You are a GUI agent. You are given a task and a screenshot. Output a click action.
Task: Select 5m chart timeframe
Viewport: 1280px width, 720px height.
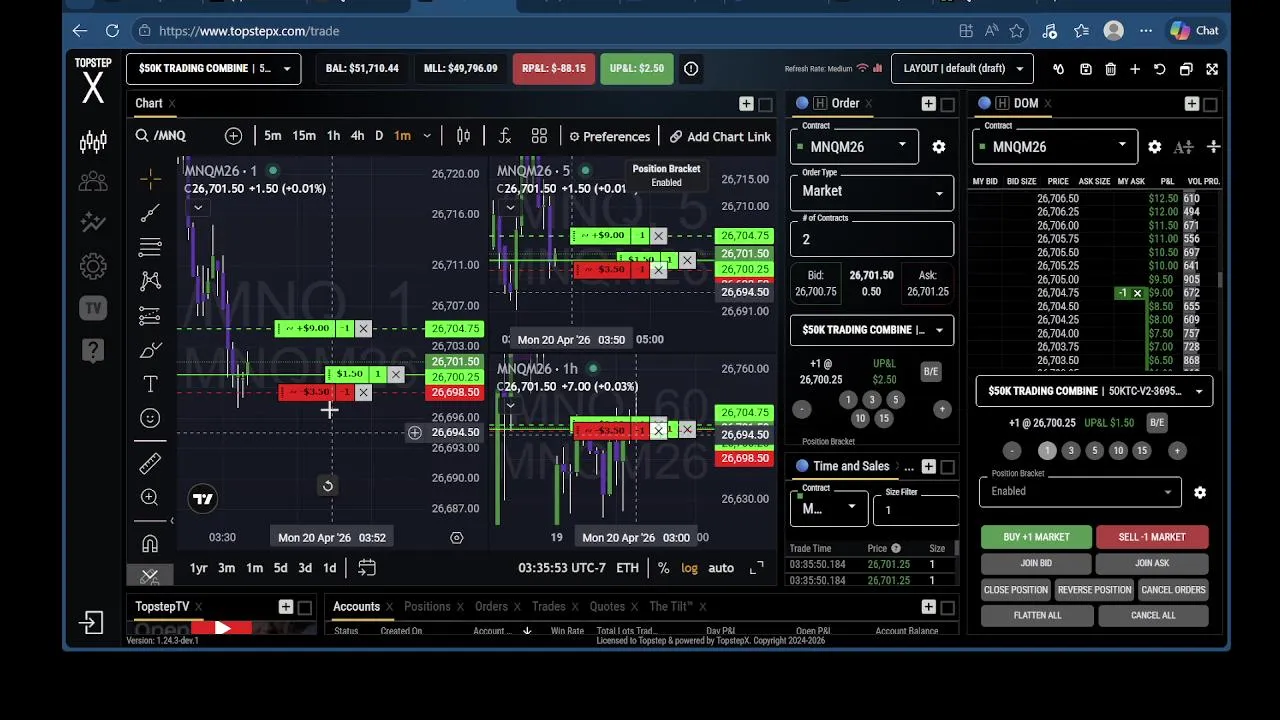[273, 136]
